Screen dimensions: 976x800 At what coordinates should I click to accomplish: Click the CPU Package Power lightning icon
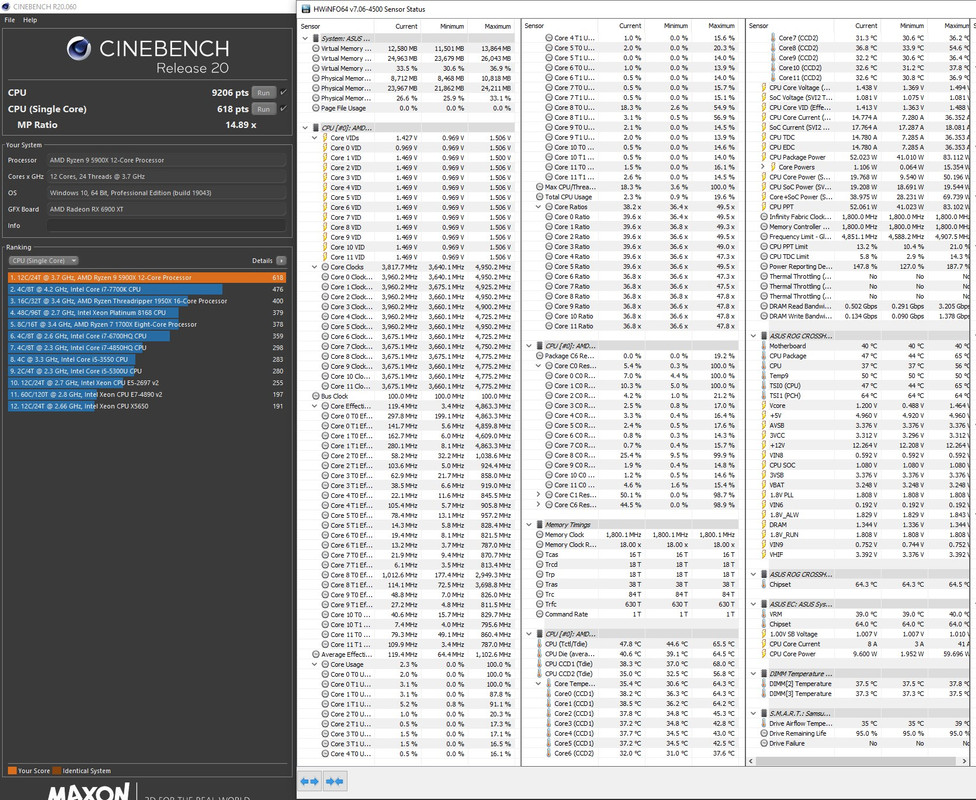[764, 157]
